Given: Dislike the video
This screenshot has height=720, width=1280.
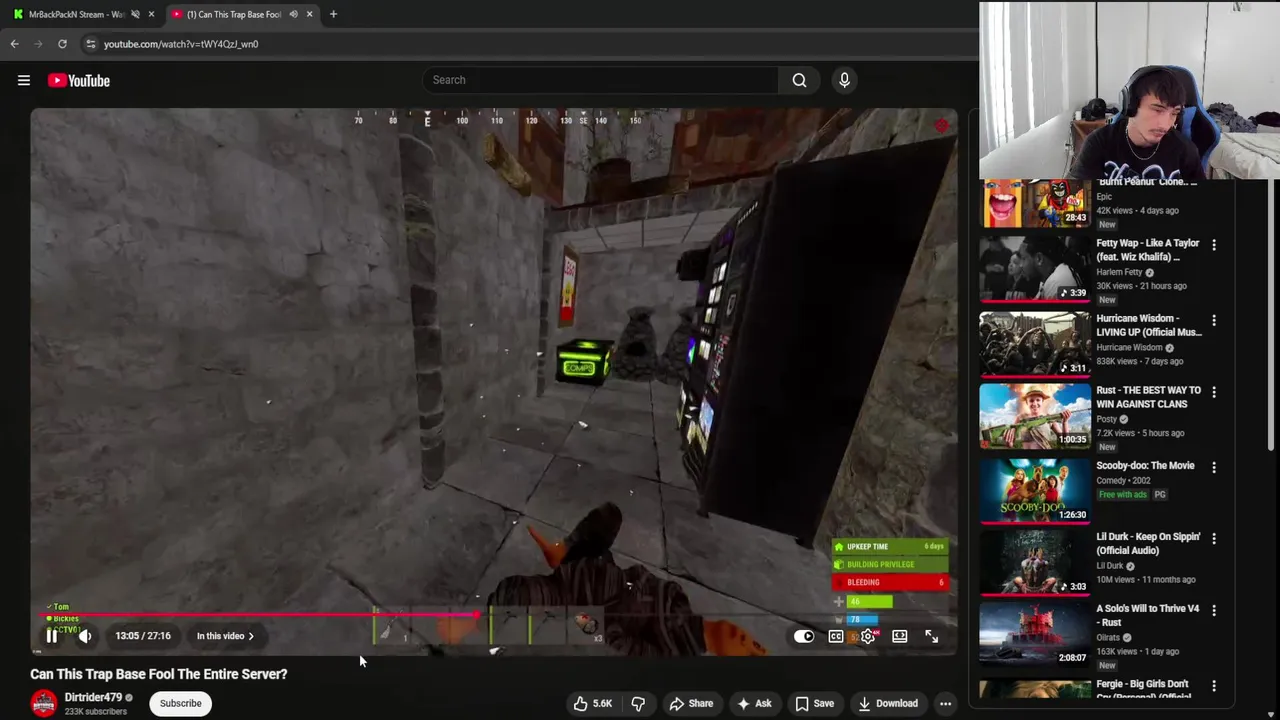Looking at the screenshot, I should click(638, 703).
